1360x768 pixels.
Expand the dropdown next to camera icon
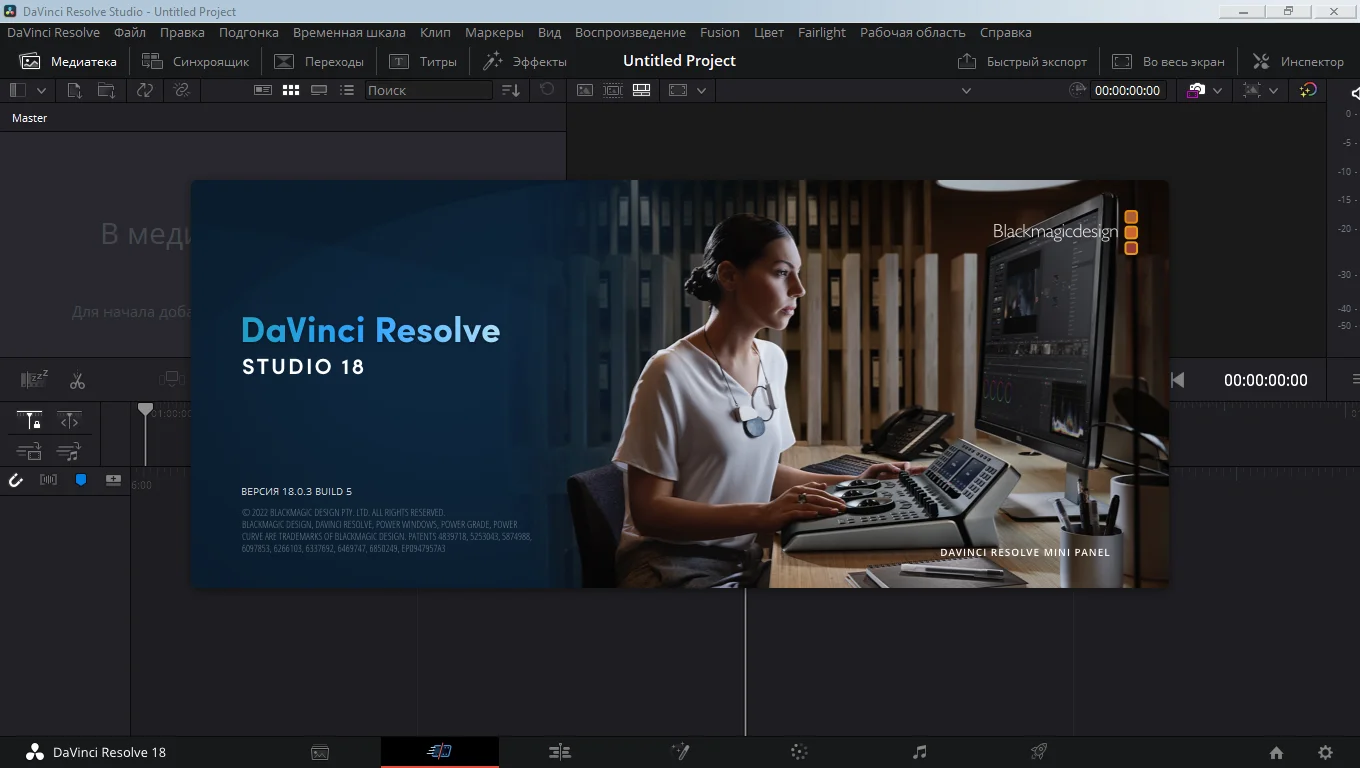click(1217, 90)
